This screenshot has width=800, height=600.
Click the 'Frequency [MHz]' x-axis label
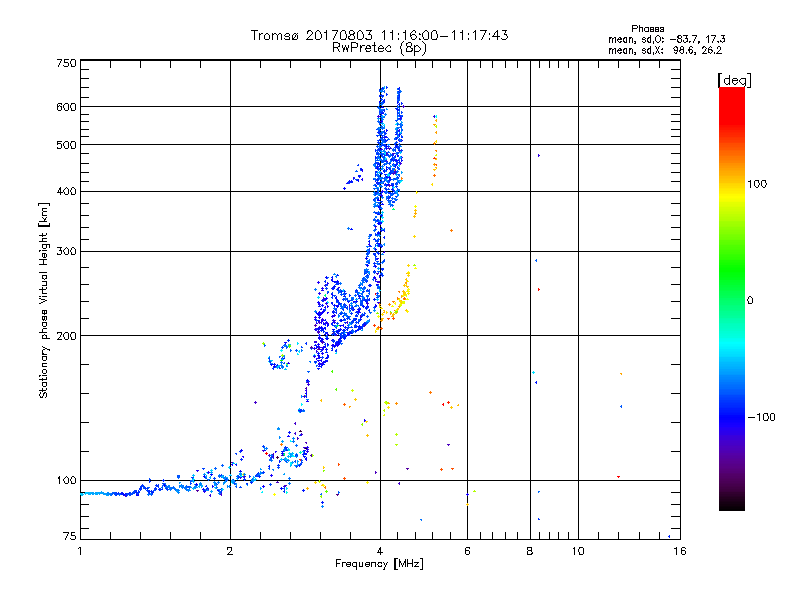pyautogui.click(x=379, y=564)
